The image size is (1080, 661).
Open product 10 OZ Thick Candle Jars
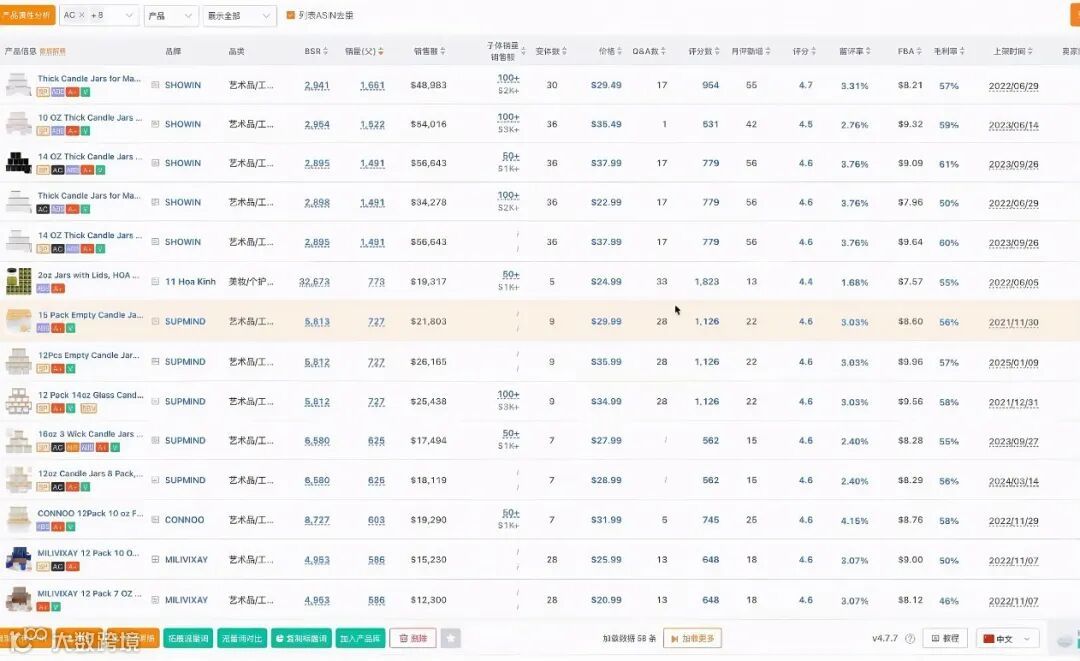(x=90, y=118)
